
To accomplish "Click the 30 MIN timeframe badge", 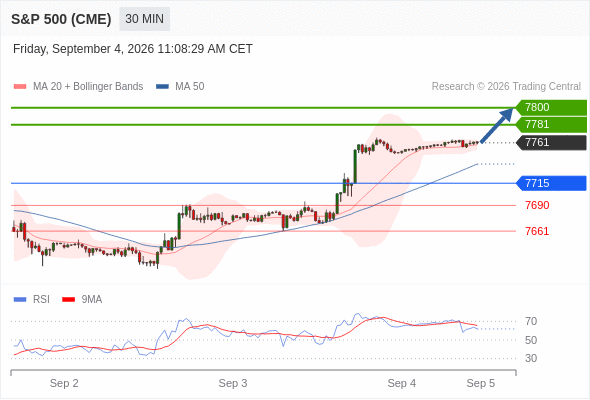I will coord(144,19).
